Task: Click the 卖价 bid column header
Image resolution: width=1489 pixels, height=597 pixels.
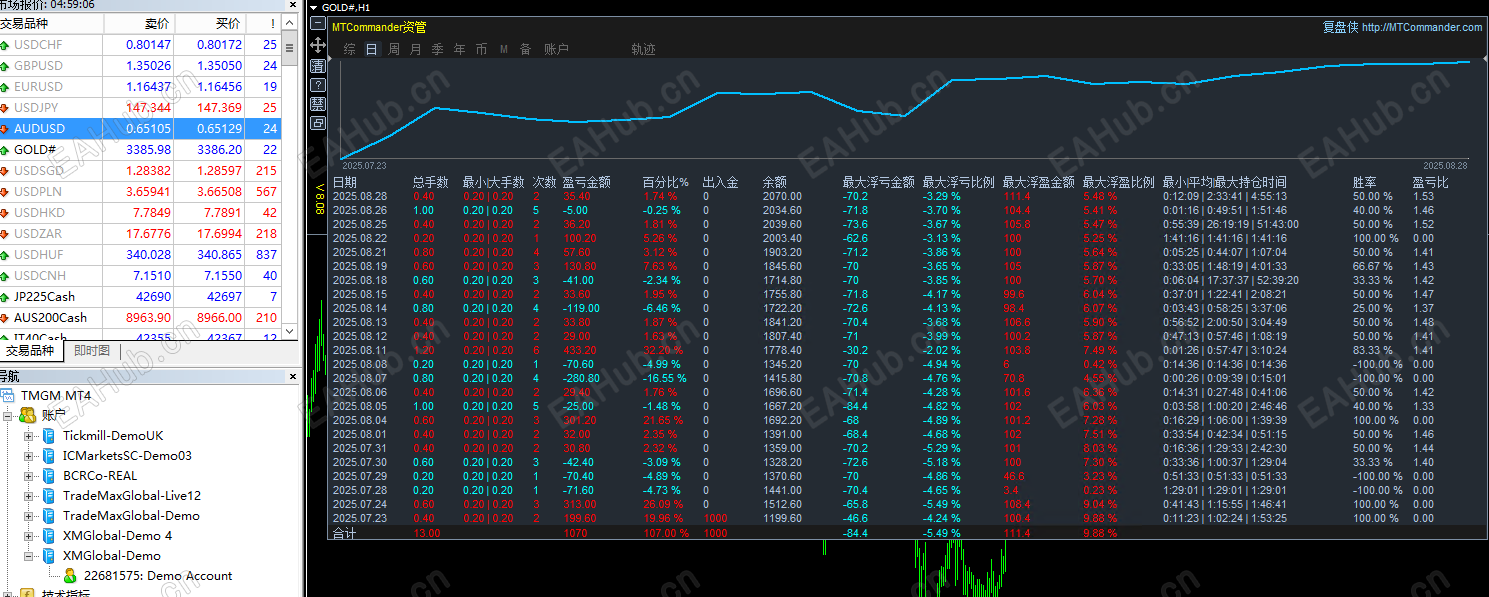Action: point(139,23)
